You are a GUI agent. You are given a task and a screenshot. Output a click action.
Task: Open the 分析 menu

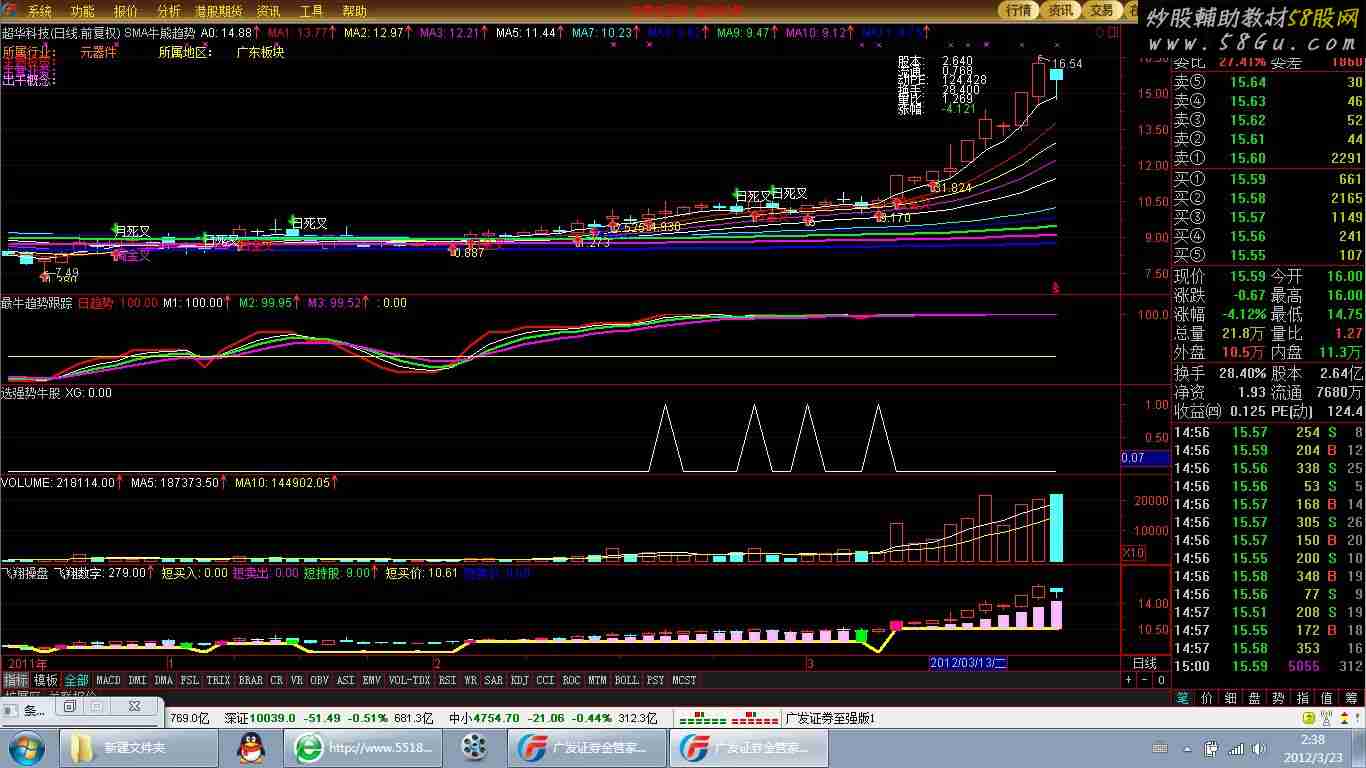pos(169,11)
